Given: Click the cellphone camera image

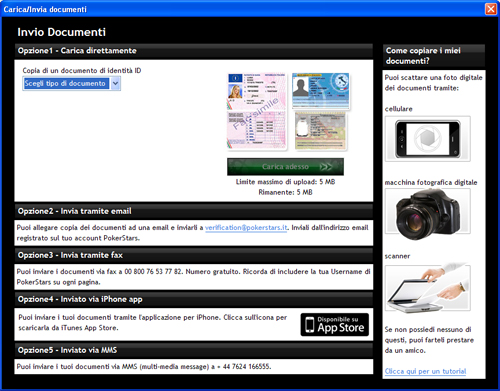Looking at the screenshot, I should coord(428,139).
